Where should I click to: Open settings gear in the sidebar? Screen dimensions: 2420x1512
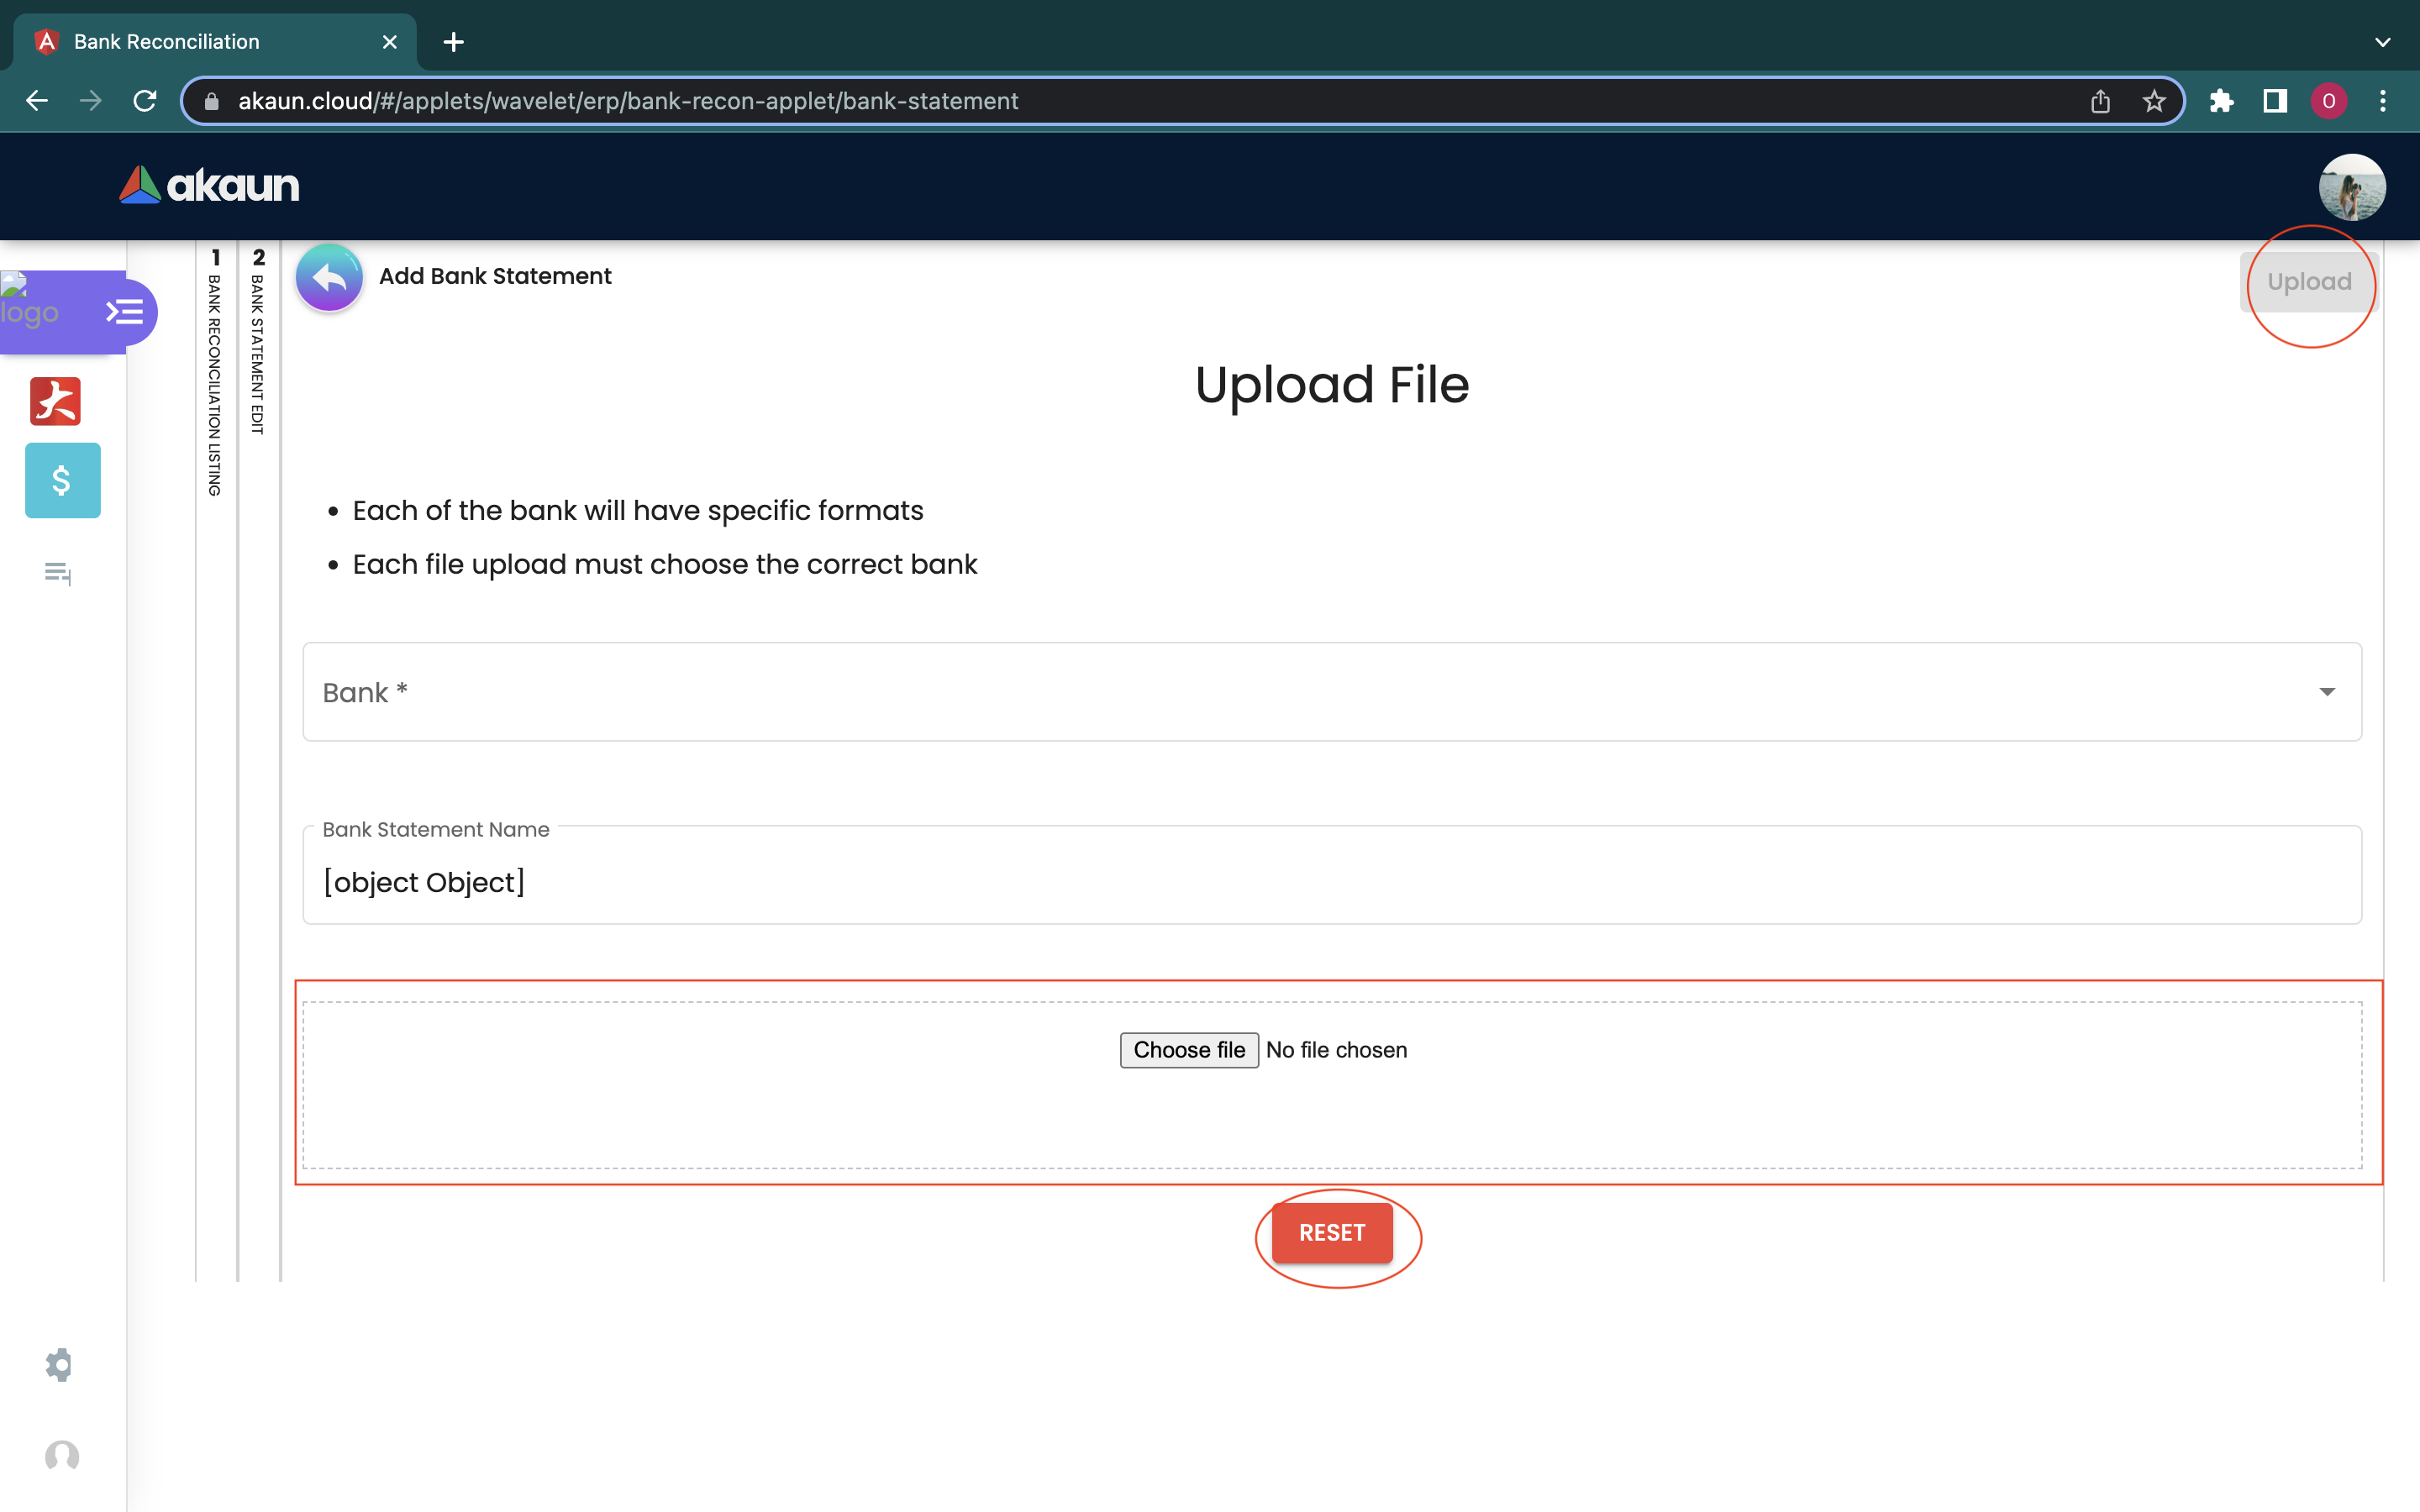pyautogui.click(x=59, y=1365)
